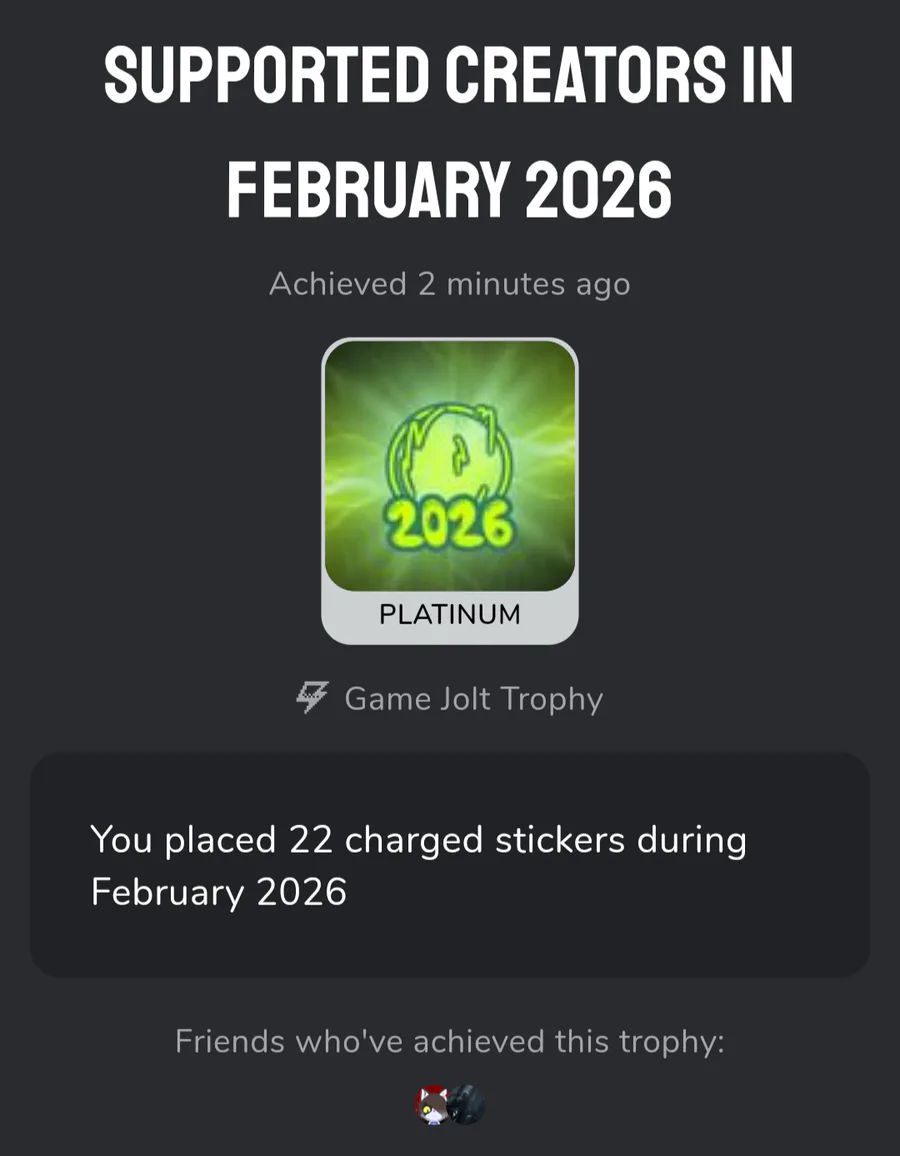Click the word "Friends" above the avatars

click(x=230, y=1041)
